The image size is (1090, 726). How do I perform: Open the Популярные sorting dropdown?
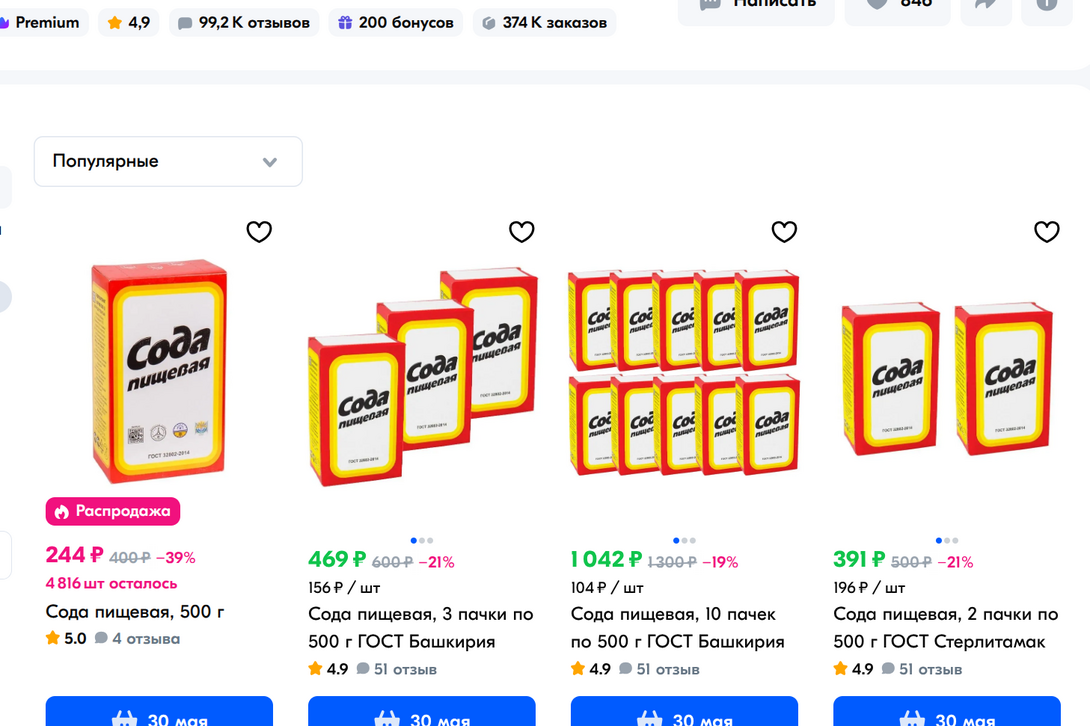pyautogui.click(x=168, y=161)
